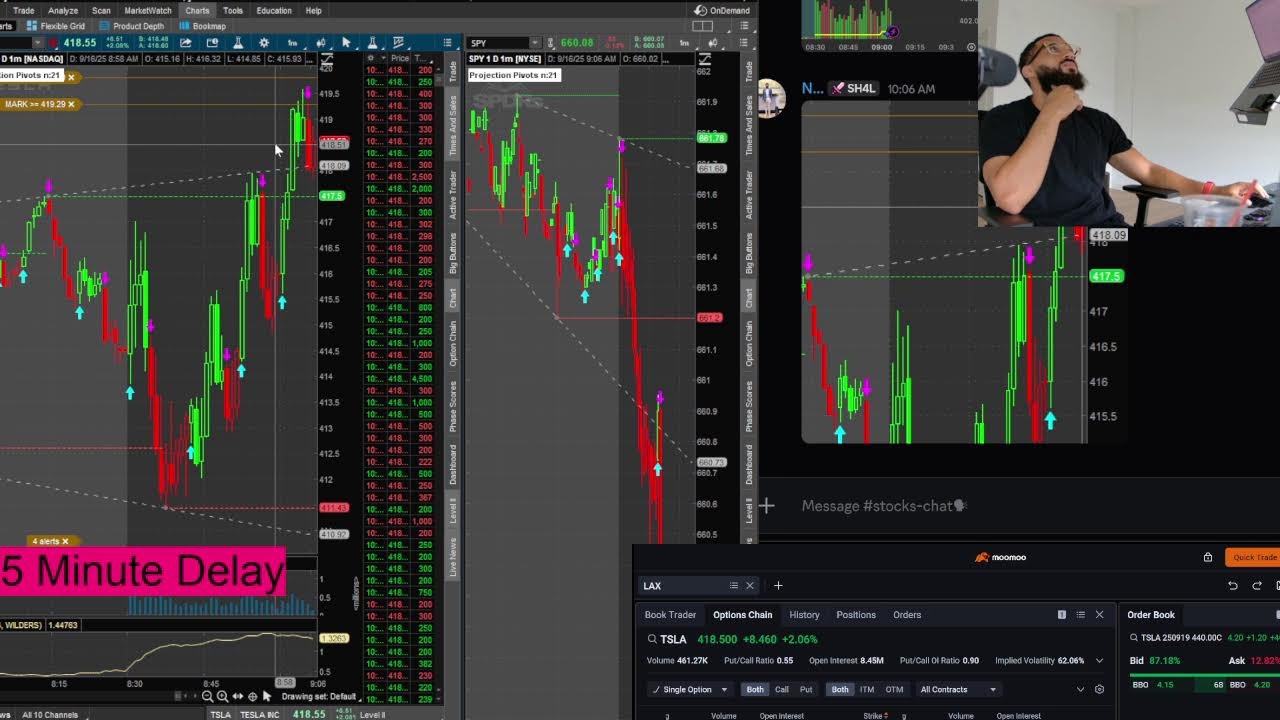Click the Quick Trade button in moomoo
The width and height of the screenshot is (1280, 720).
(x=1254, y=557)
